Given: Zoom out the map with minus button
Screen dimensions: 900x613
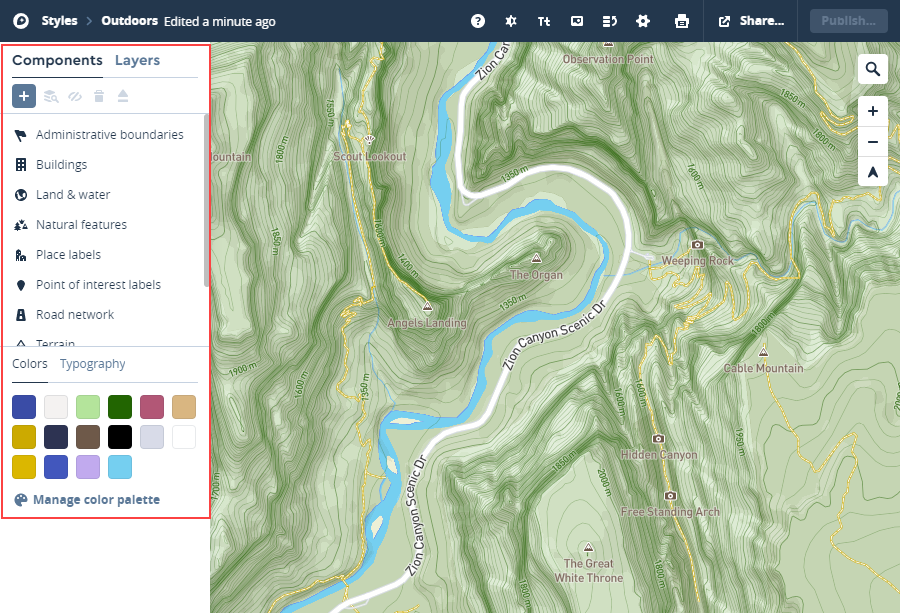Looking at the screenshot, I should pyautogui.click(x=872, y=142).
